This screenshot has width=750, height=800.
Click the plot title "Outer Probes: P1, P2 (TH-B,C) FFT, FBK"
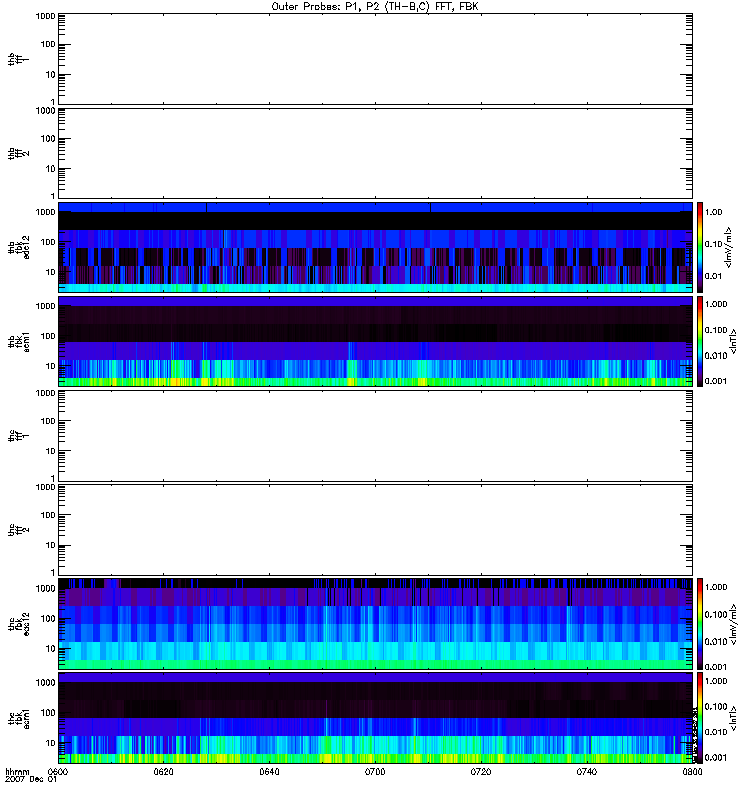[375, 7]
